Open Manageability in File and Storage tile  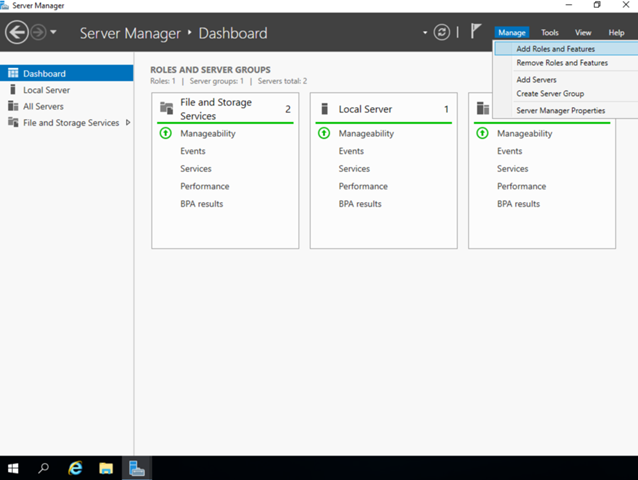[208, 133]
